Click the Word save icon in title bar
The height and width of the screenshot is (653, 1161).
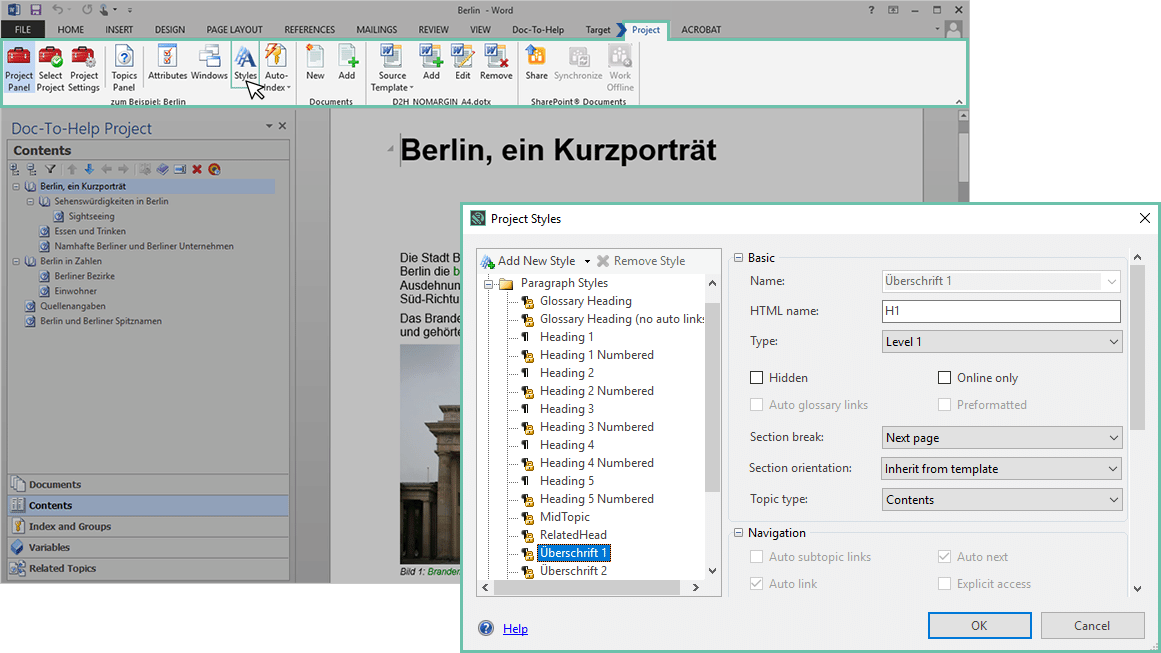pos(36,10)
